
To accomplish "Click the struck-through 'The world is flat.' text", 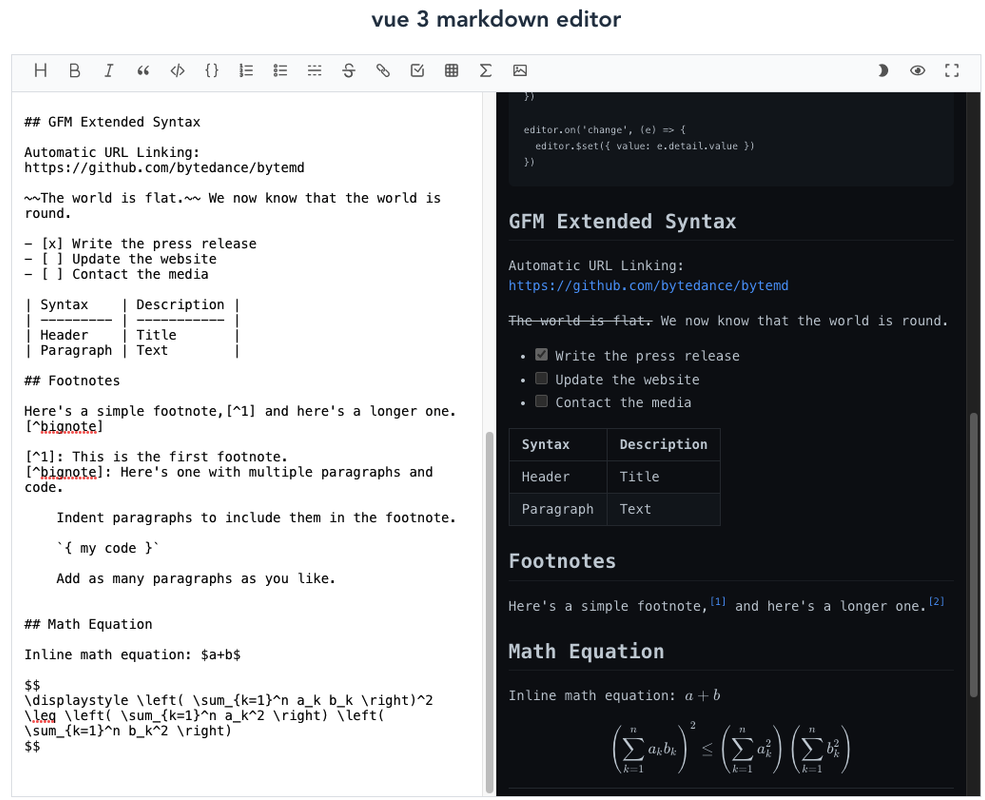I will (580, 321).
